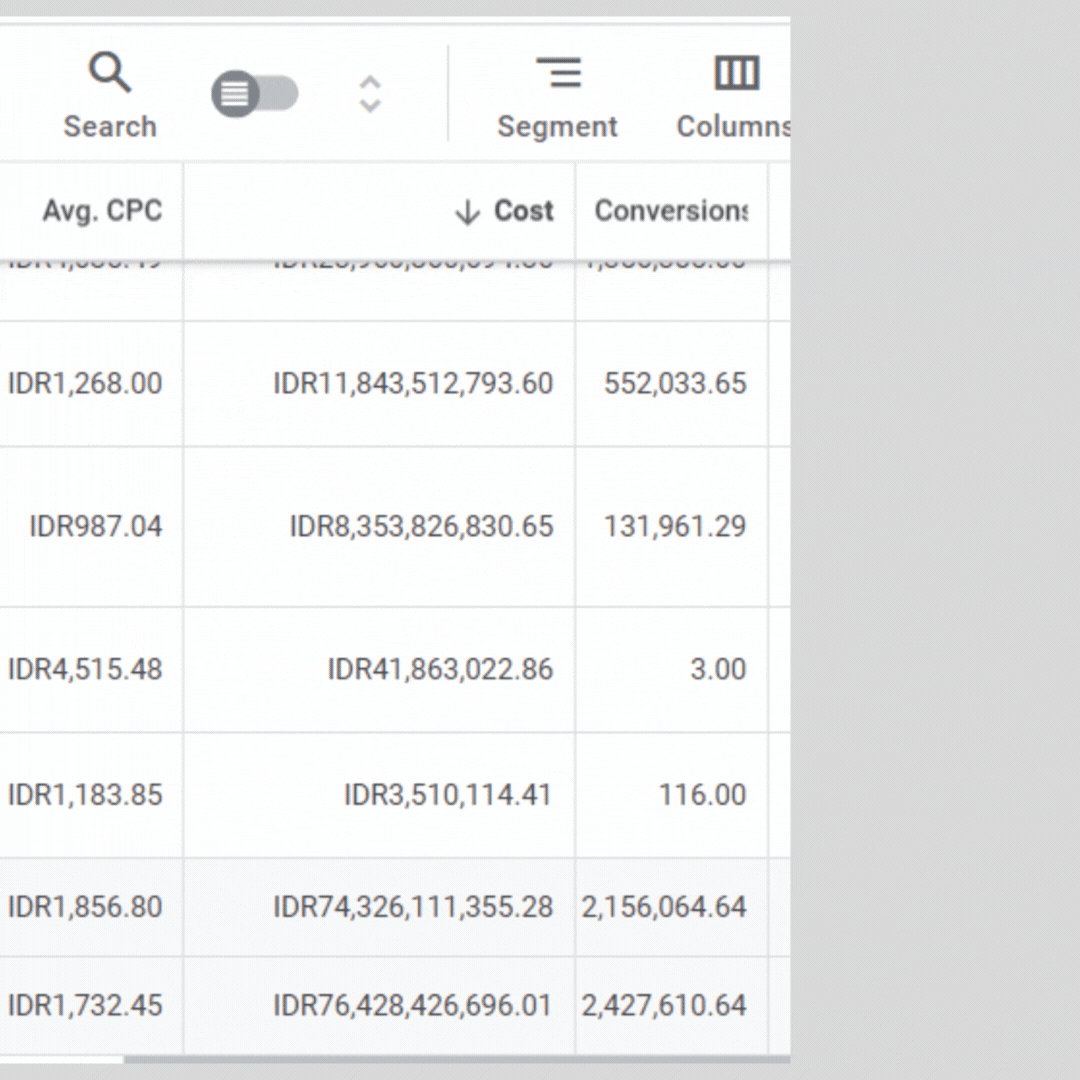Click the IDR74,326,111,355.28 total cost
The height and width of the screenshot is (1080, 1080).
click(x=413, y=907)
